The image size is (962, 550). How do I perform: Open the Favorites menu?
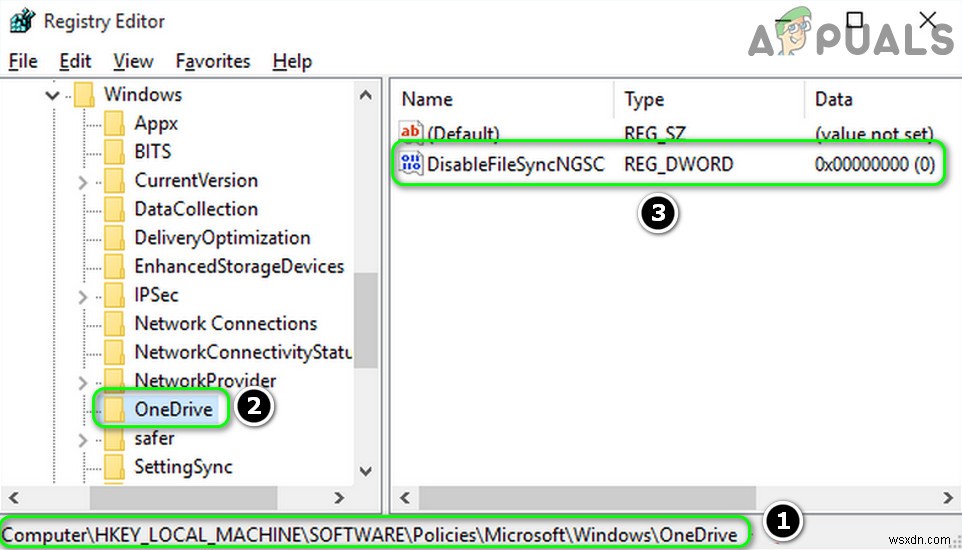[212, 61]
